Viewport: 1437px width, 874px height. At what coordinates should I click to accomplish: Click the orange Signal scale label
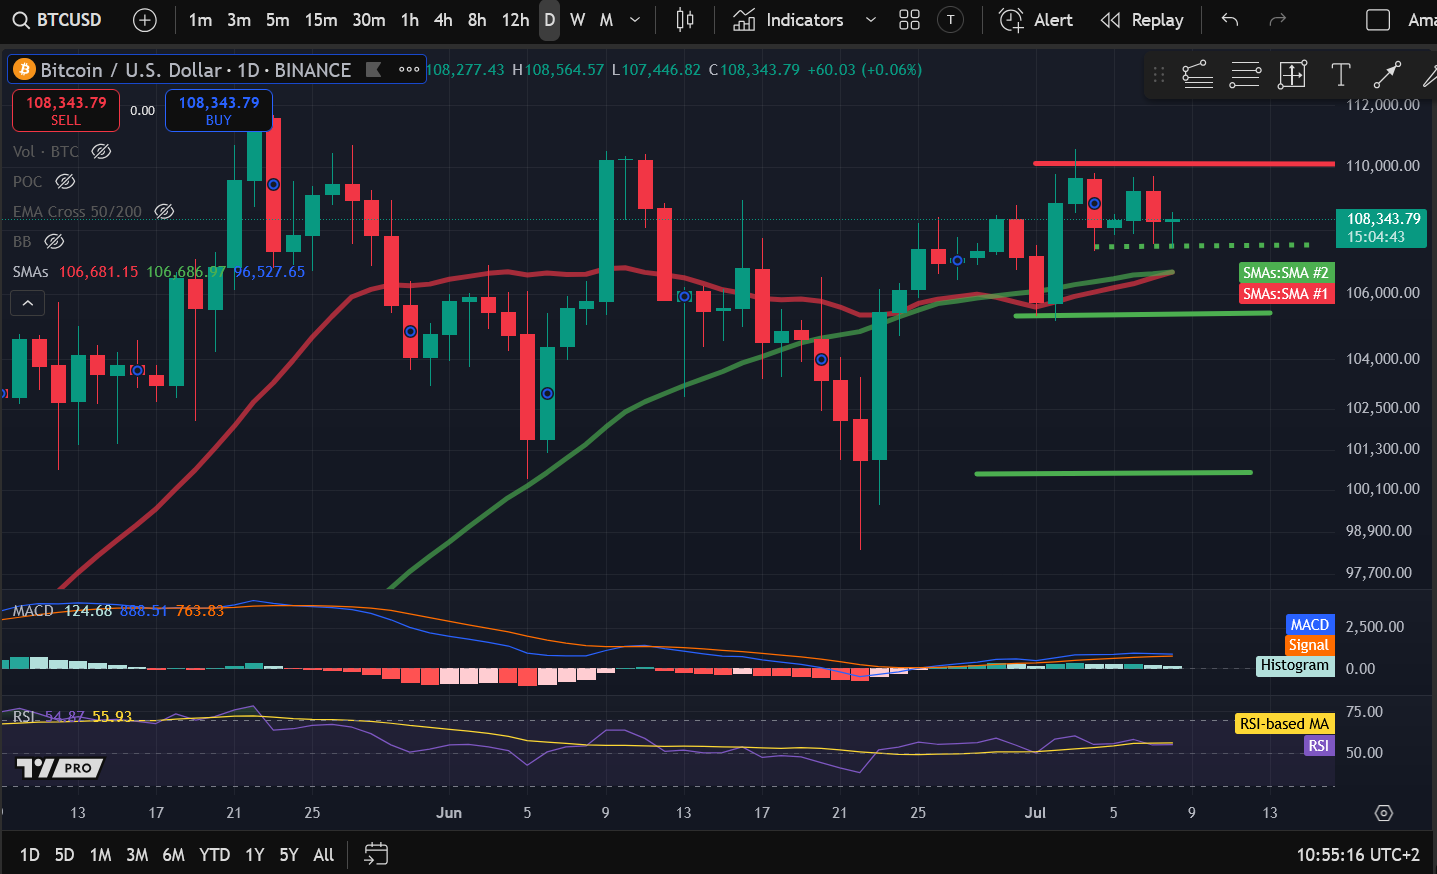1308,645
